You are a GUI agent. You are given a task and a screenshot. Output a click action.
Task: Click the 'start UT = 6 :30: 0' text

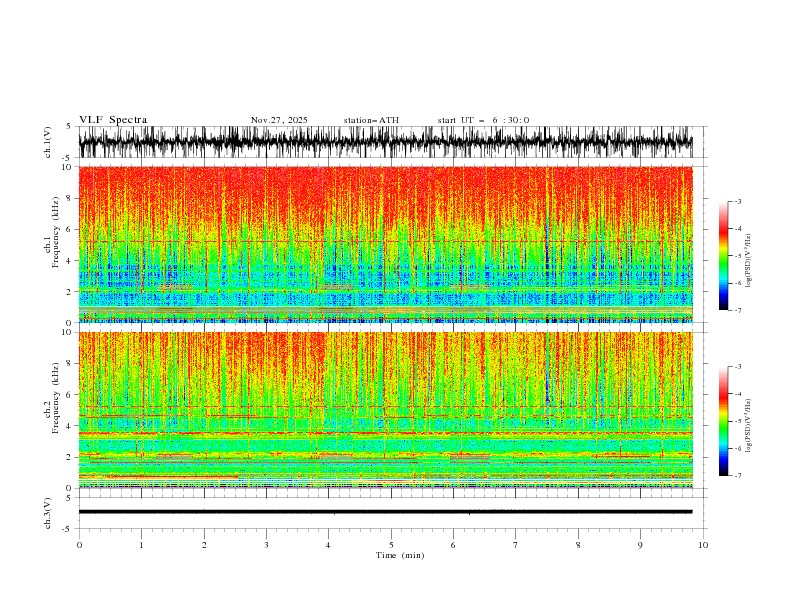coord(483,120)
